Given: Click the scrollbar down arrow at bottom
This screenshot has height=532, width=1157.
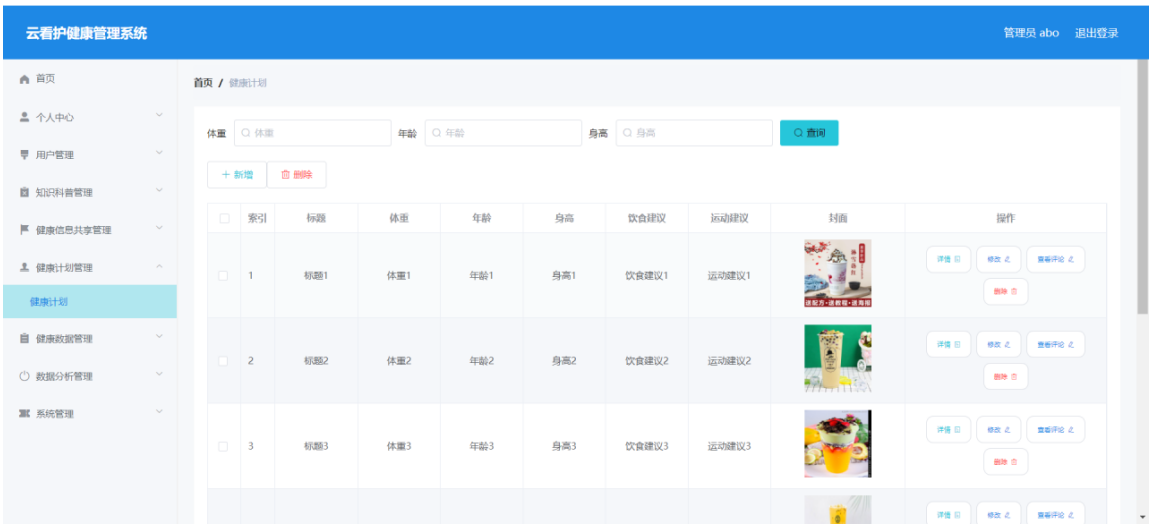Looking at the screenshot, I should [1143, 517].
